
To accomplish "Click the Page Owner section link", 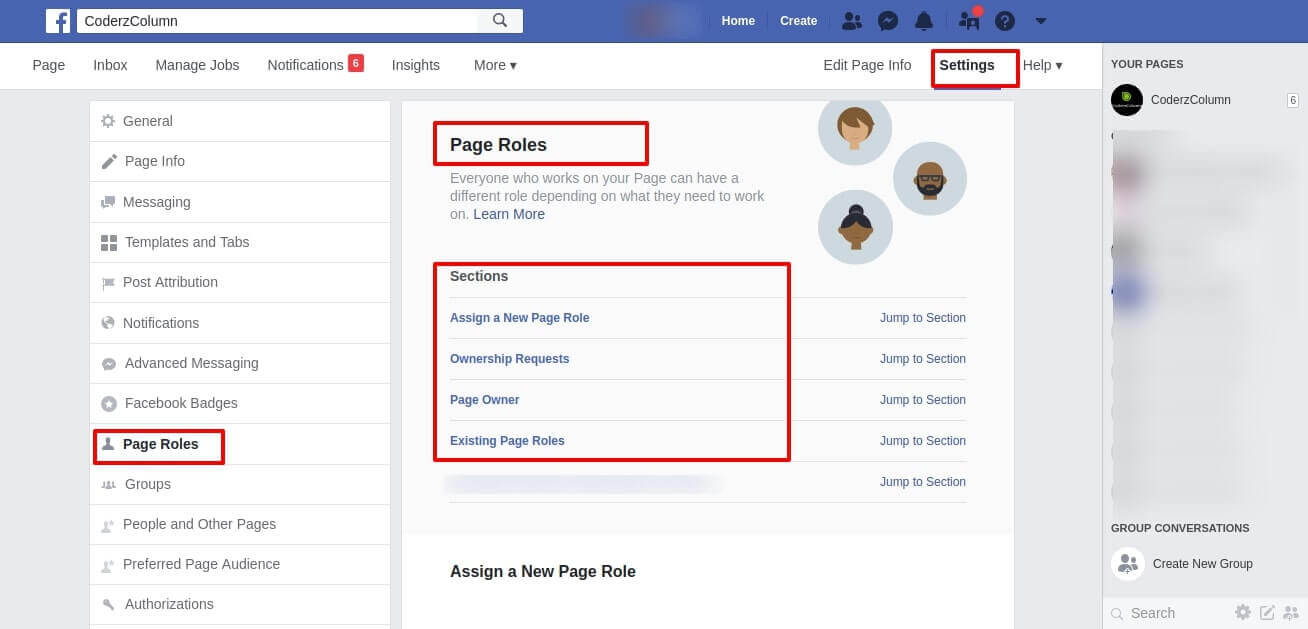I will pyautogui.click(x=484, y=400).
